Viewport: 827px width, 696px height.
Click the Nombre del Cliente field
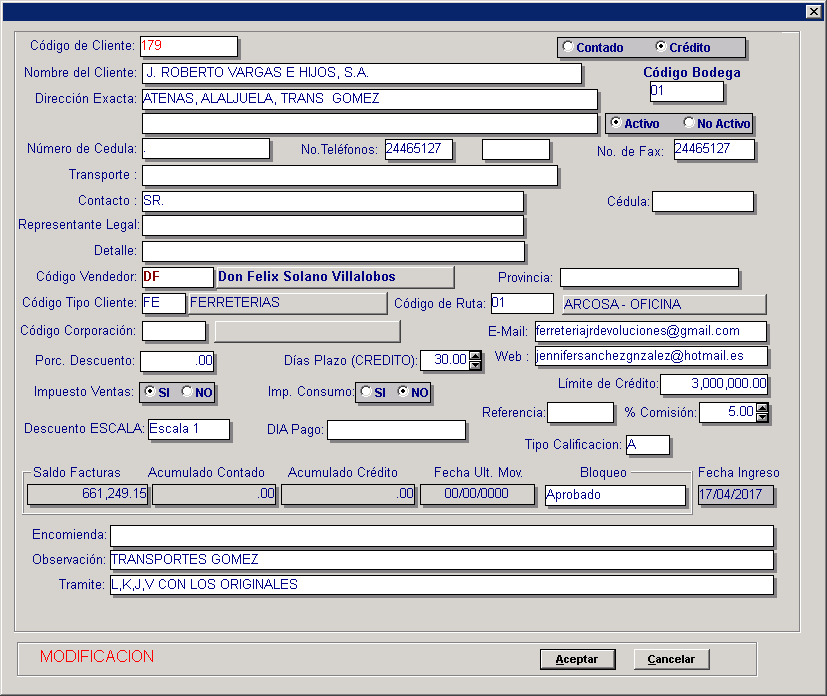click(x=362, y=73)
